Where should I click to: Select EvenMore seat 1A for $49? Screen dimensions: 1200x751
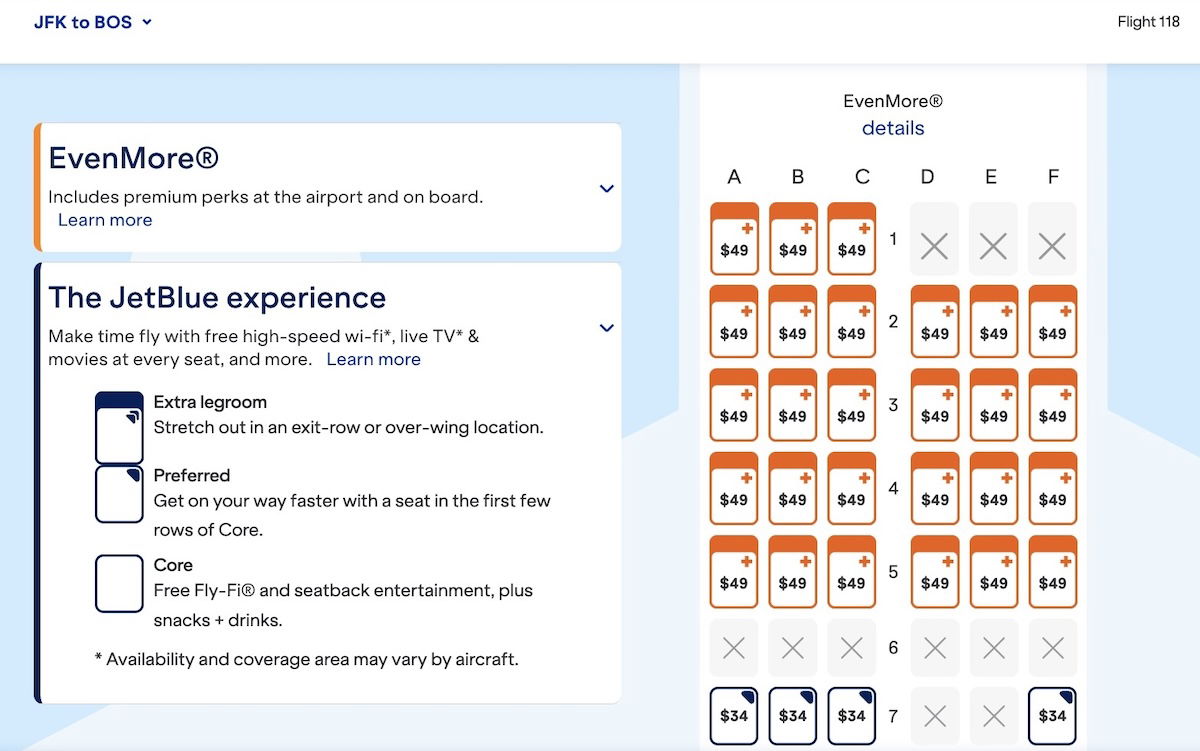pyautogui.click(x=734, y=239)
